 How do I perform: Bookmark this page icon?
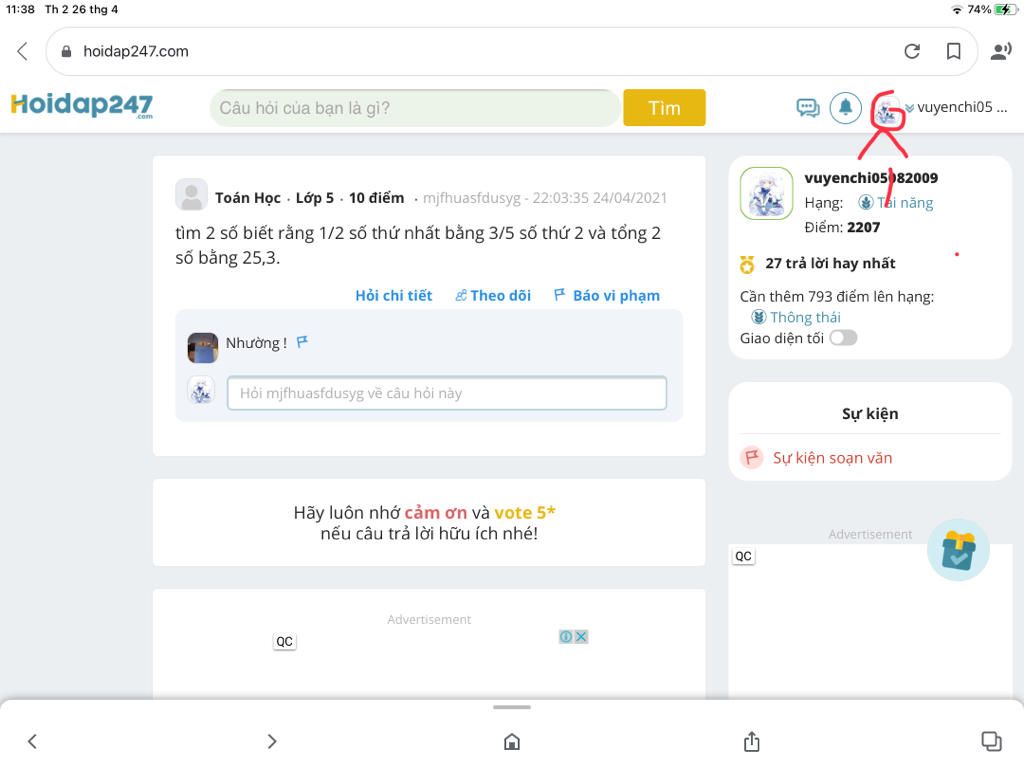[953, 52]
